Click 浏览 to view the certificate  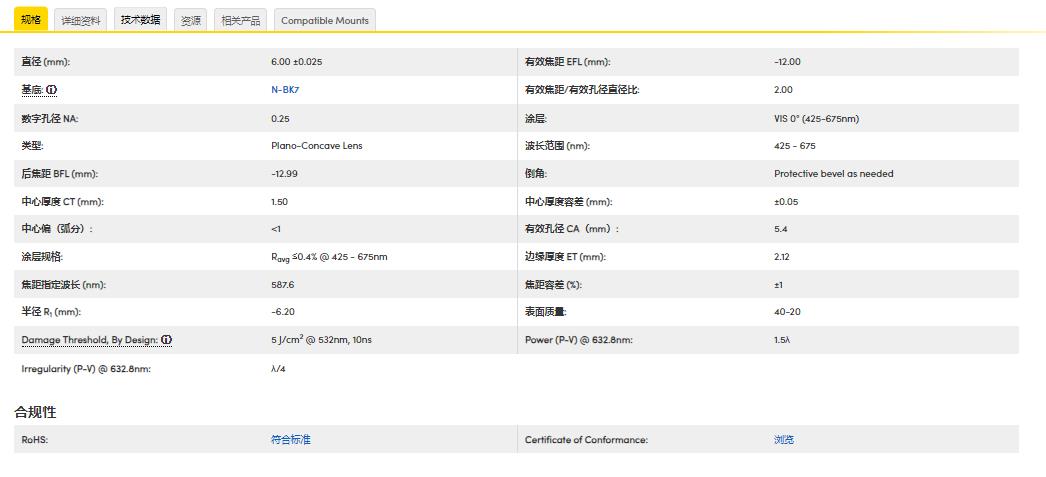(784, 440)
